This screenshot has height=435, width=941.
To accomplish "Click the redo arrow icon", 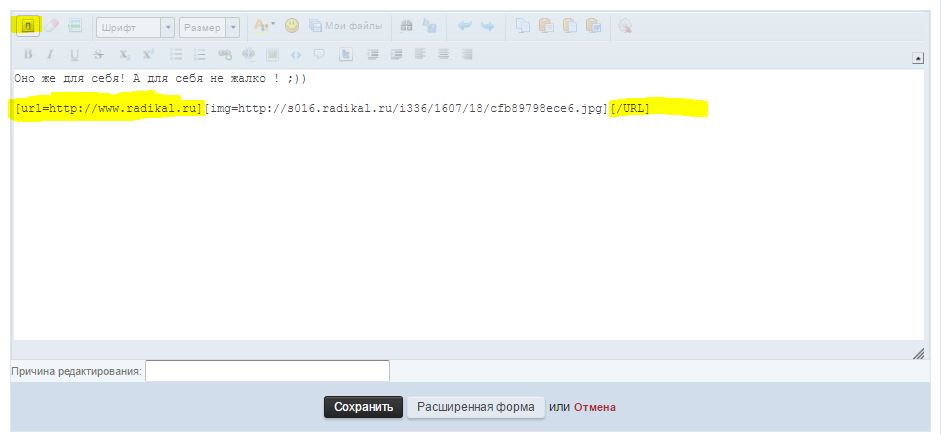I will tap(487, 27).
